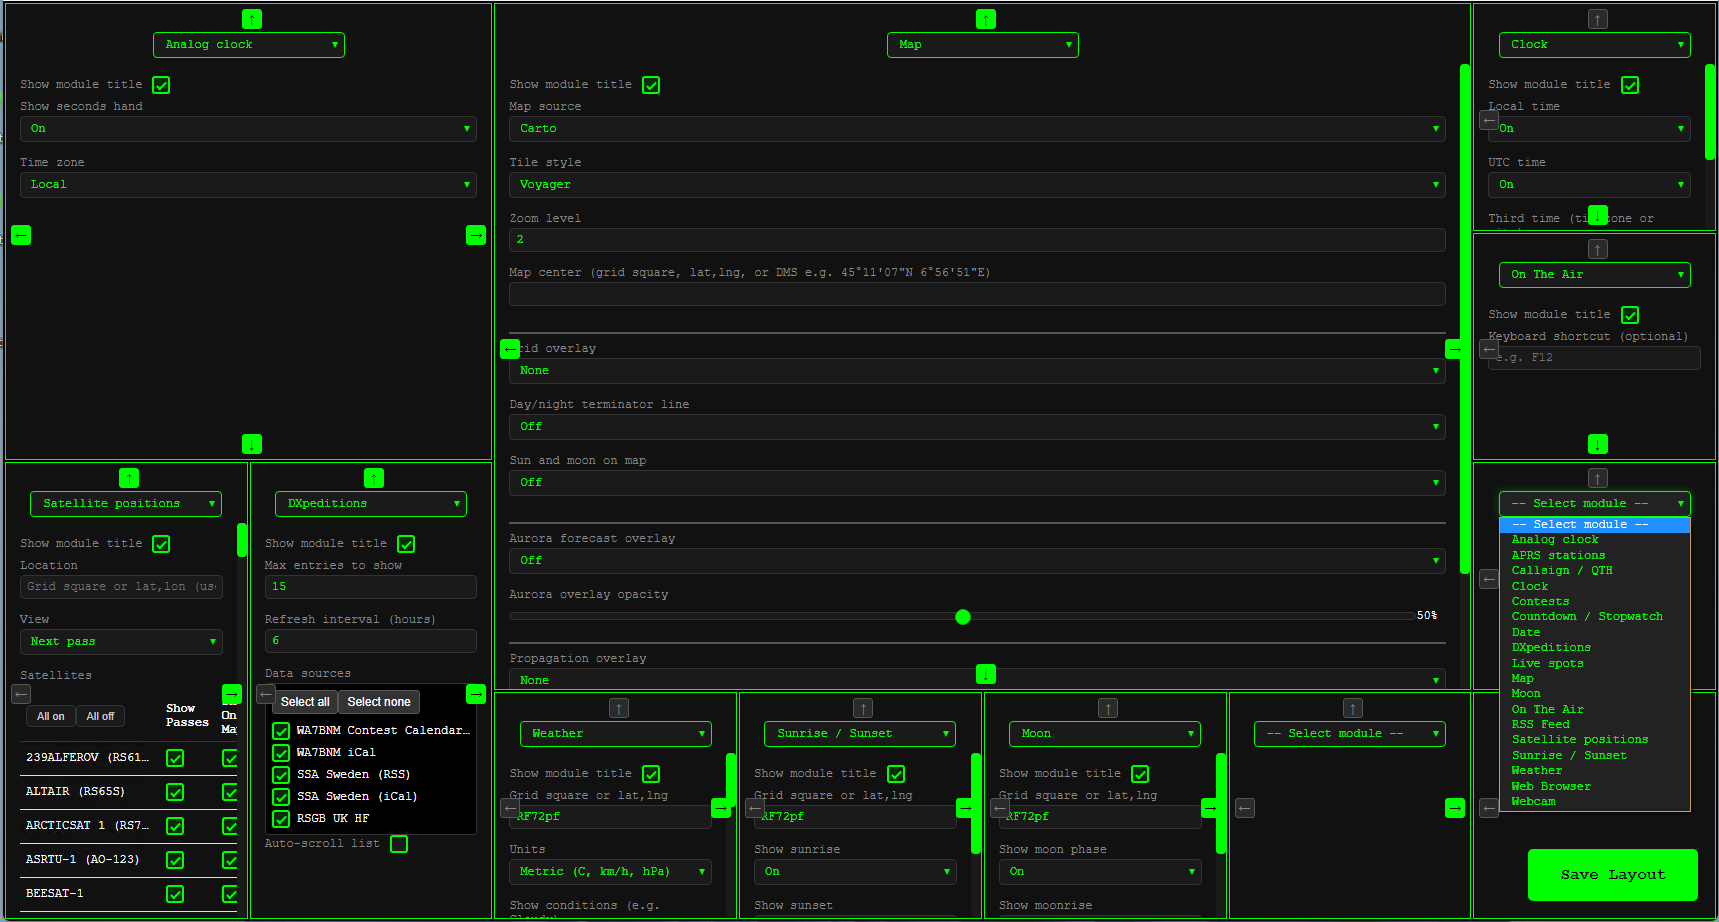The width and height of the screenshot is (1719, 922).
Task: Move the Weather module up
Action: pos(618,708)
